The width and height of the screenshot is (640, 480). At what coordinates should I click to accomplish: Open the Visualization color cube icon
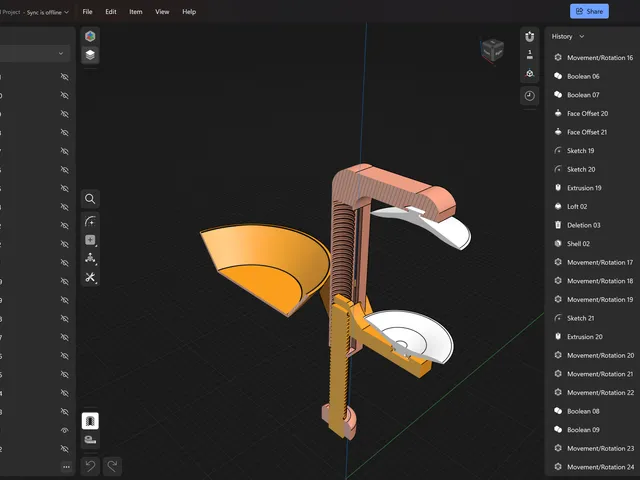point(90,36)
